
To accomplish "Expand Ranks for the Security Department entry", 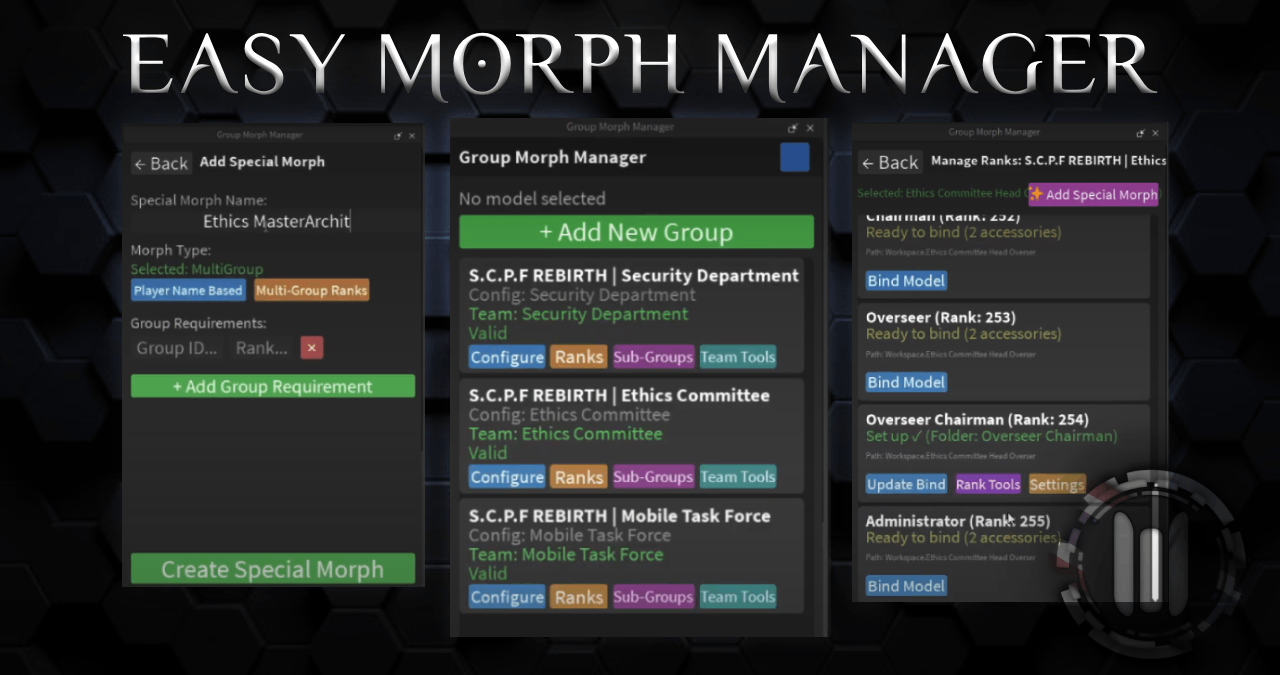I will (578, 357).
